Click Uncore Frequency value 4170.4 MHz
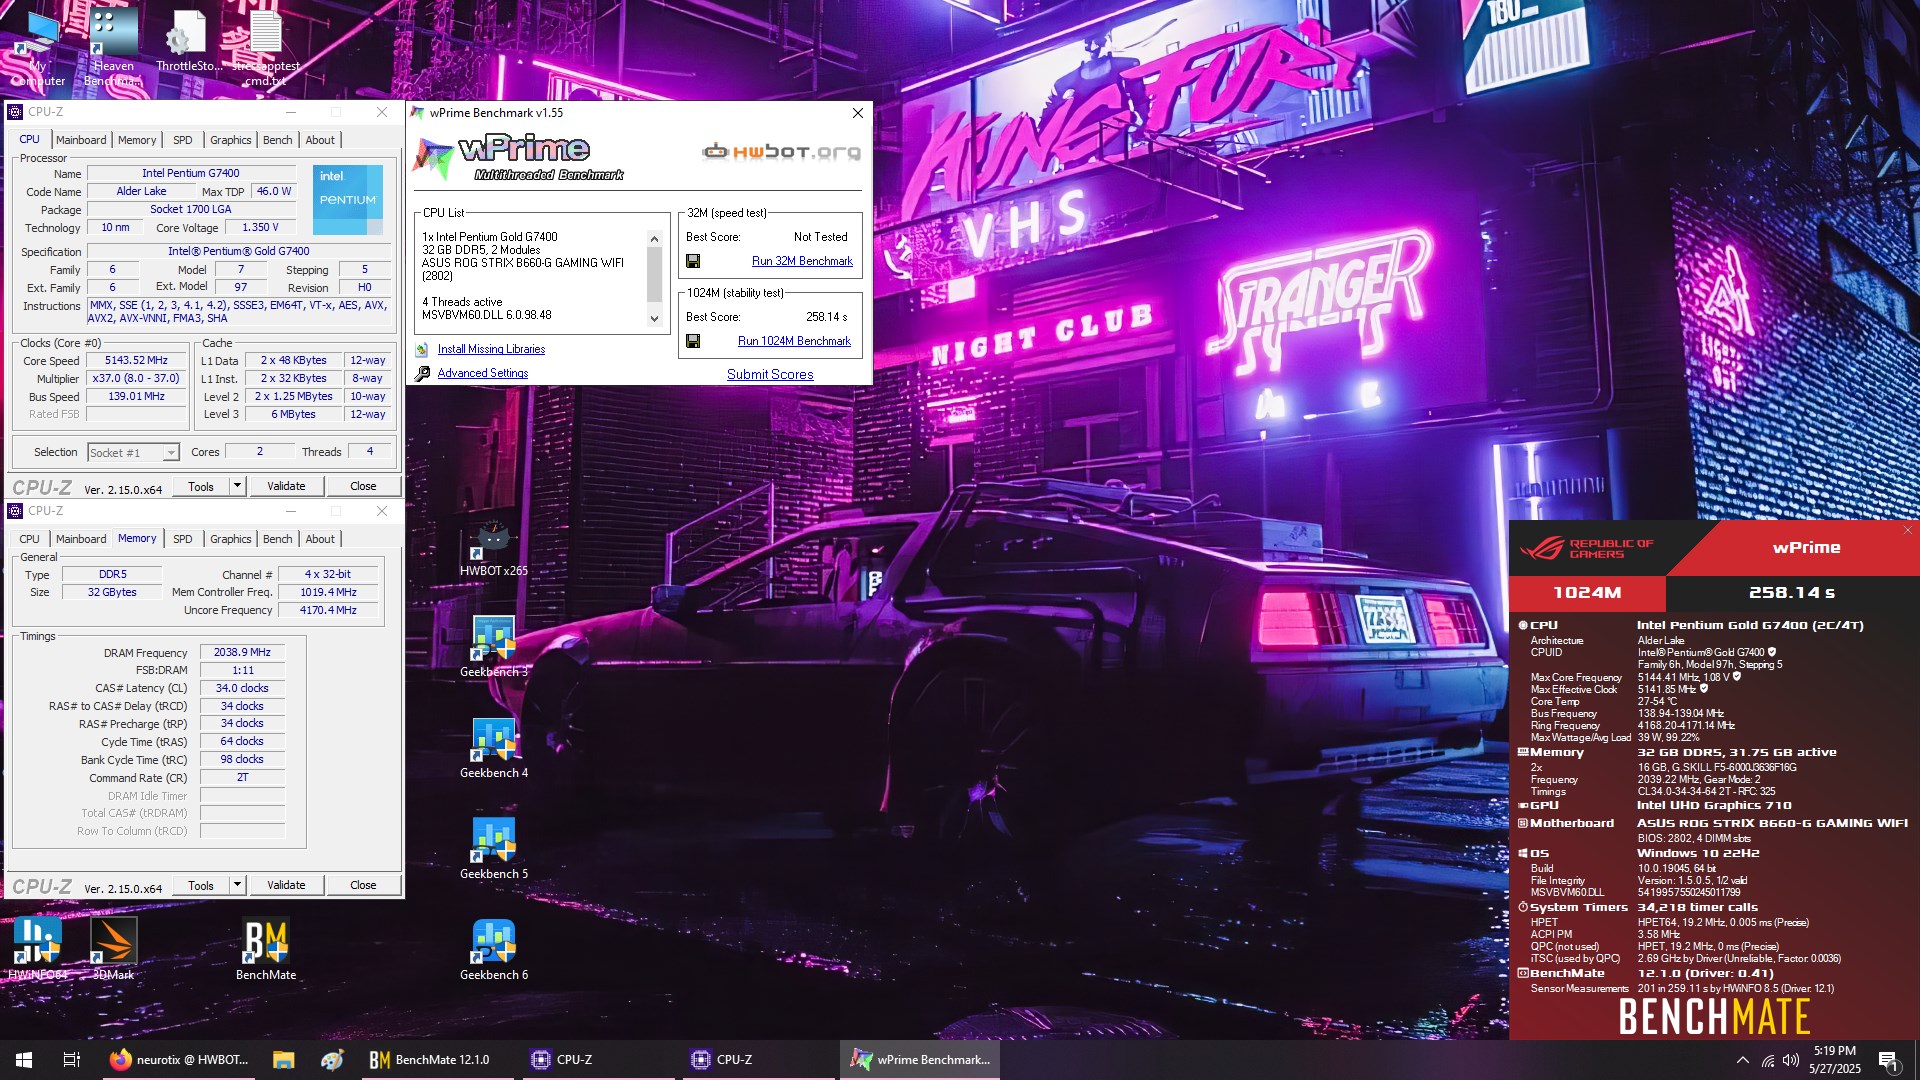1920x1080 pixels. [328, 610]
